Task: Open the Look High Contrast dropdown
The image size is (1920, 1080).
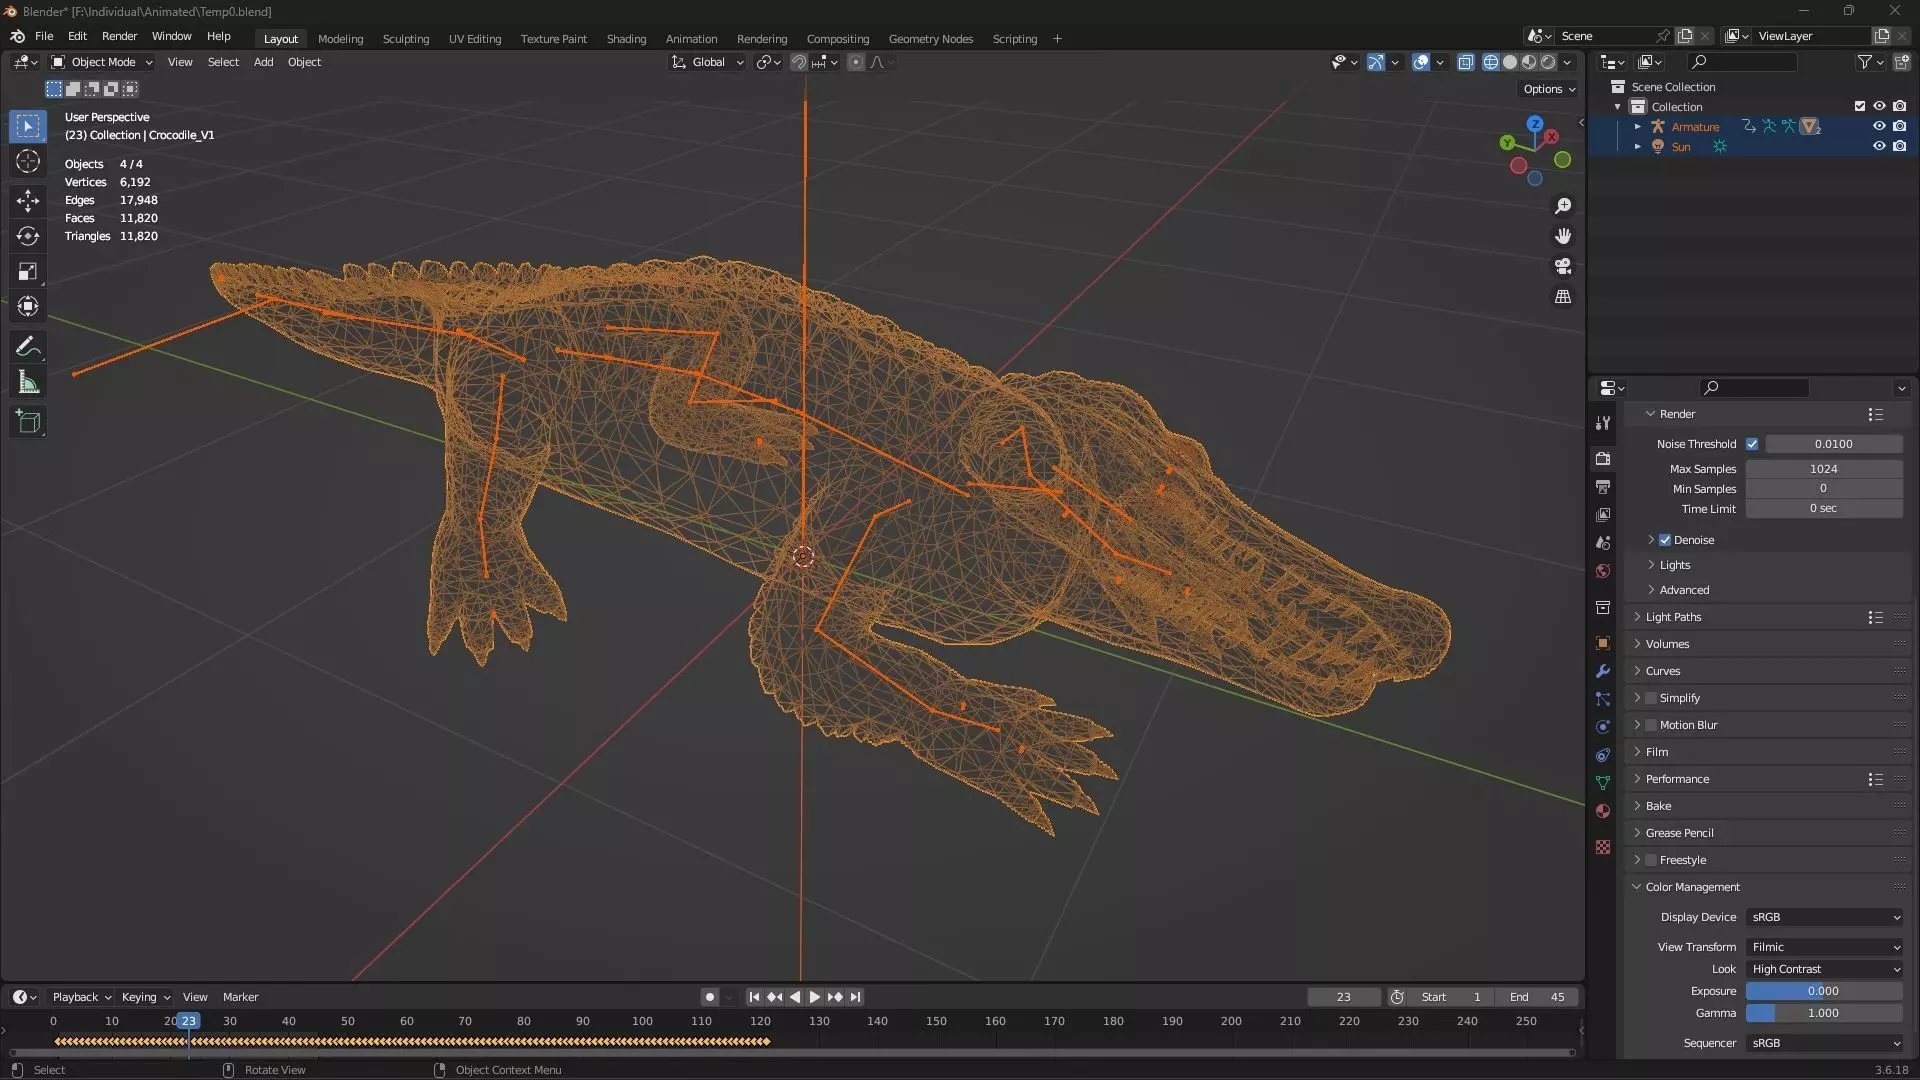Action: pos(1824,969)
